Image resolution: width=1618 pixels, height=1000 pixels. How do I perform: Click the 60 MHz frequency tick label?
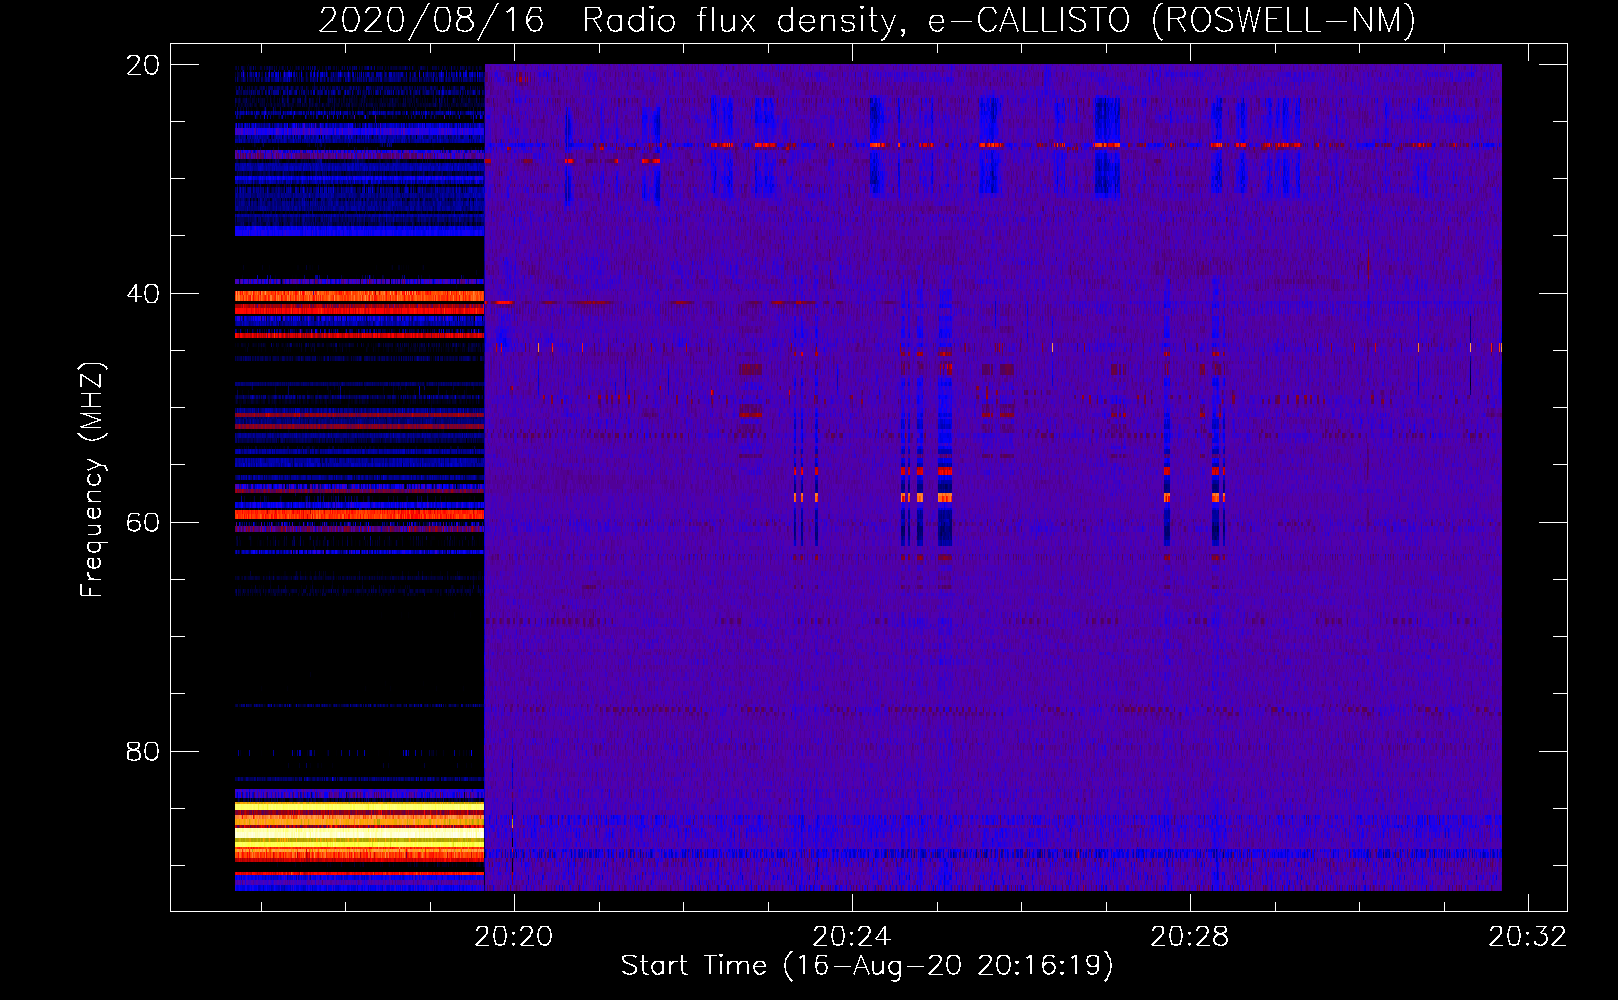(143, 523)
